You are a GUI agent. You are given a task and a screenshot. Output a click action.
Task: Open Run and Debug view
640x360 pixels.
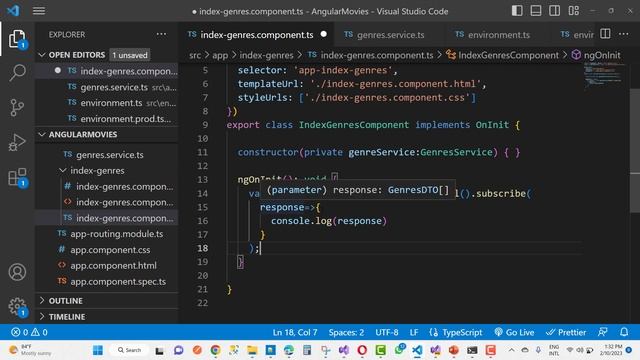tap(17, 142)
